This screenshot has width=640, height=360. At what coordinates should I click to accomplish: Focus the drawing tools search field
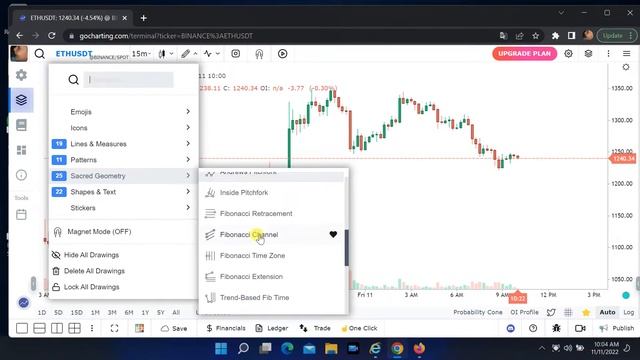(x=128, y=80)
